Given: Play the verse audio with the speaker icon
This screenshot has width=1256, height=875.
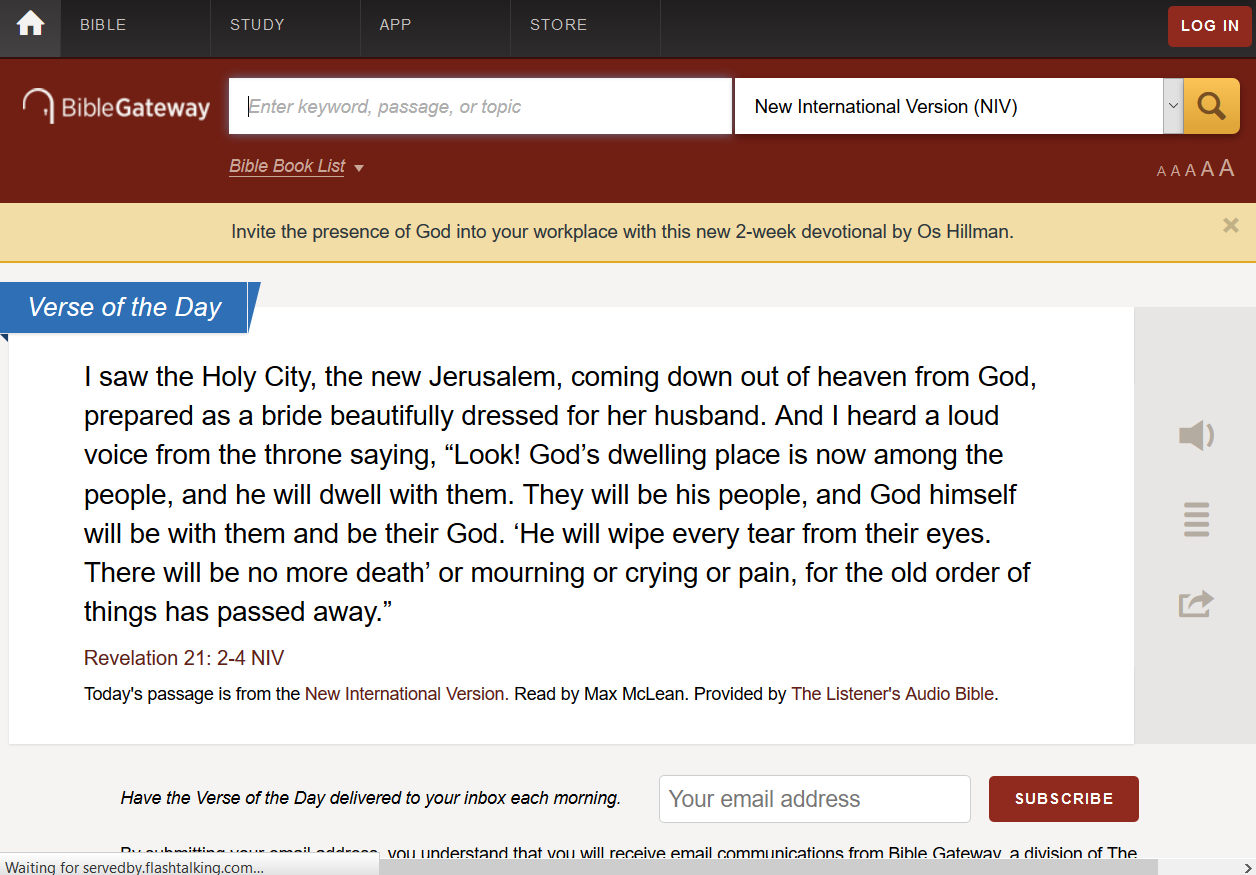Looking at the screenshot, I should click(1195, 435).
